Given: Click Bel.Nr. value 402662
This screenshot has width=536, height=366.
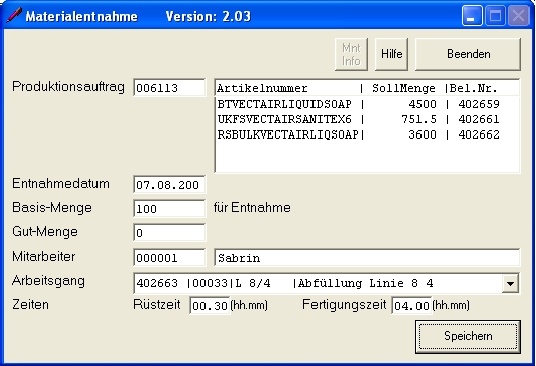Looking at the screenshot, I should [479, 135].
